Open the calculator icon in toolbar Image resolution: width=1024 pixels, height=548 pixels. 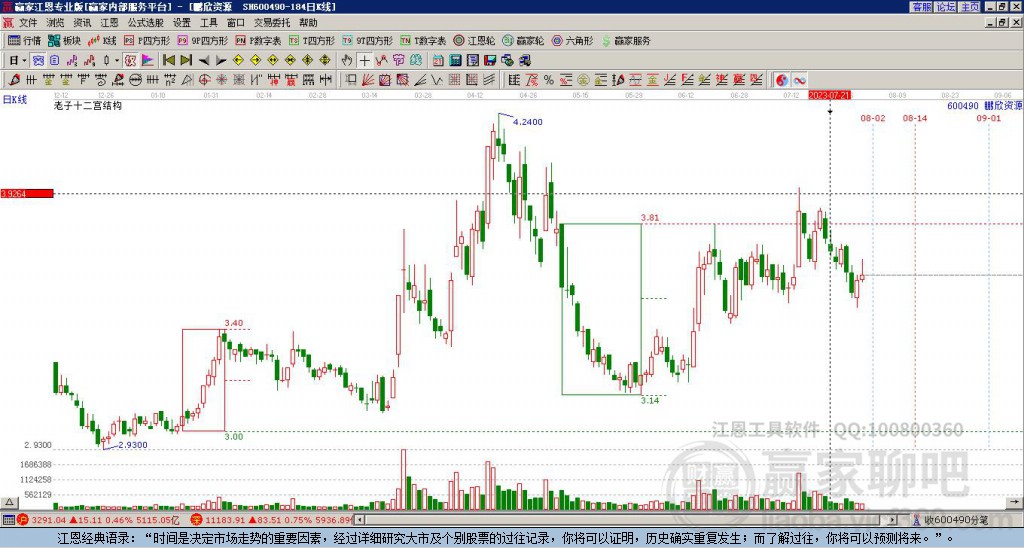[456, 60]
